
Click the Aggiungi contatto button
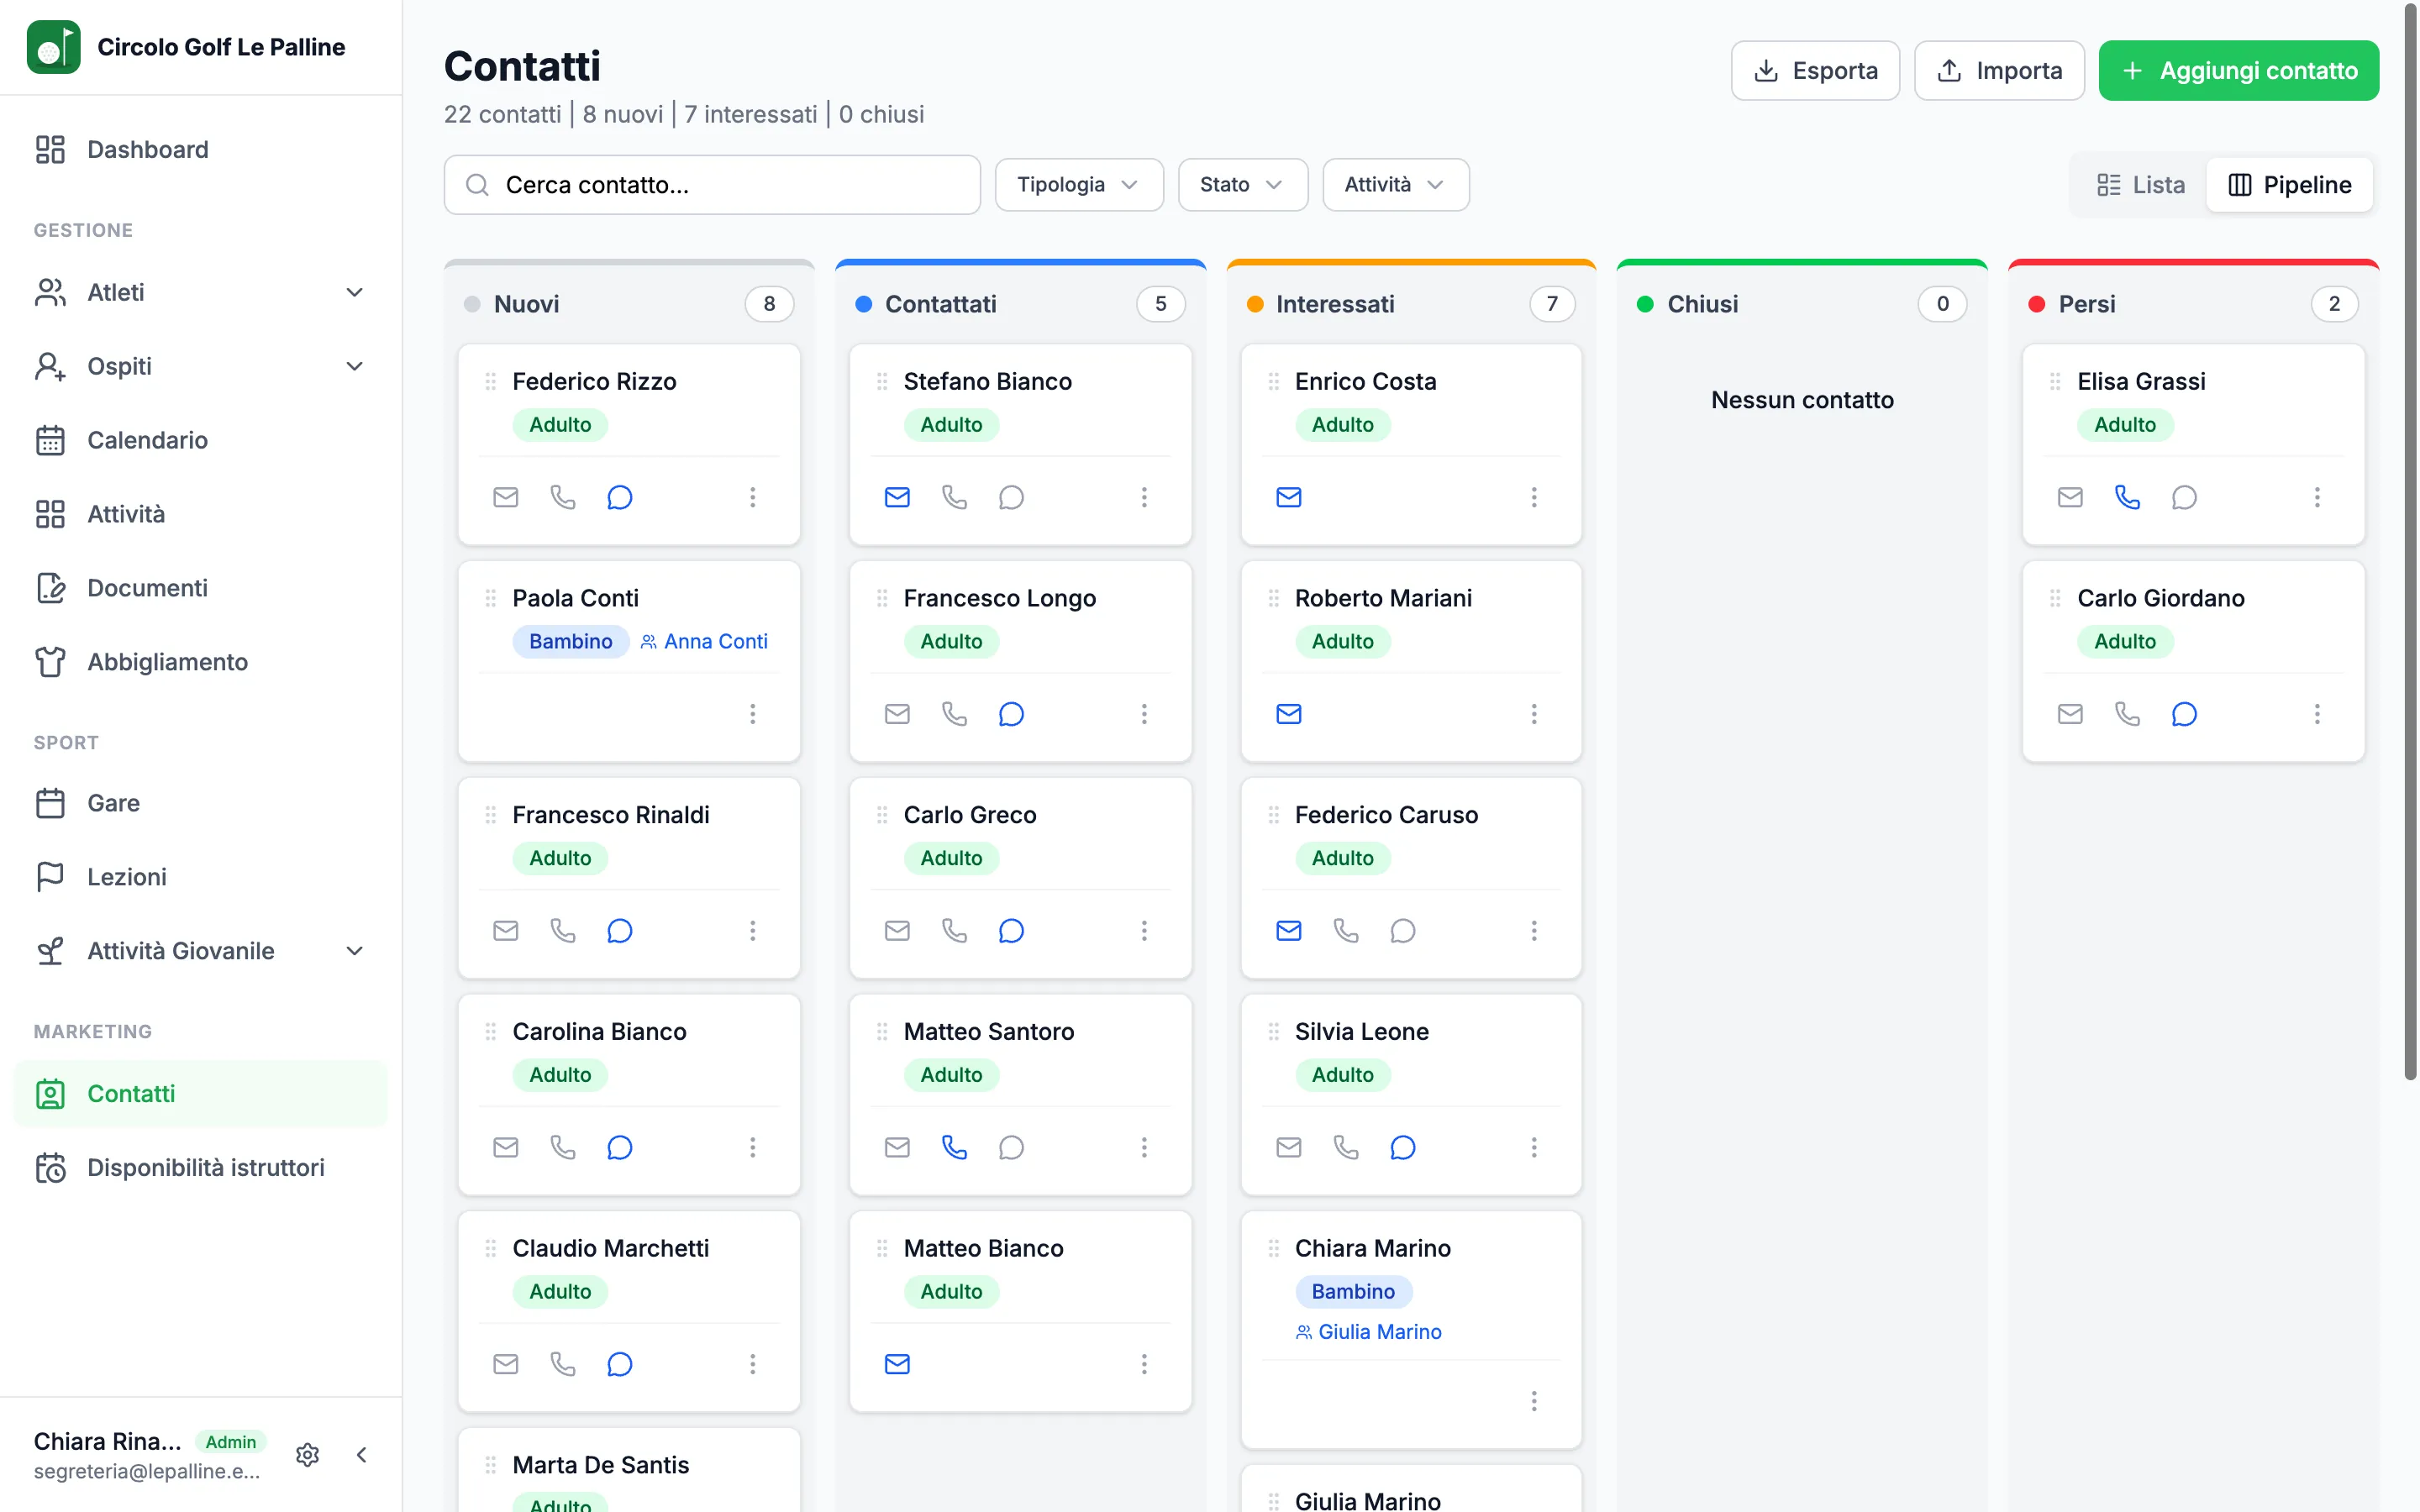2238,71
